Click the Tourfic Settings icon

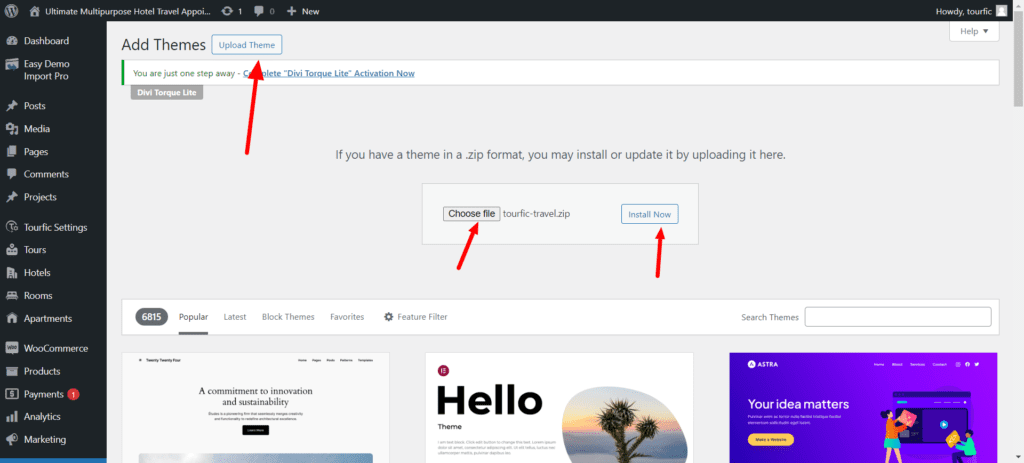(x=11, y=227)
